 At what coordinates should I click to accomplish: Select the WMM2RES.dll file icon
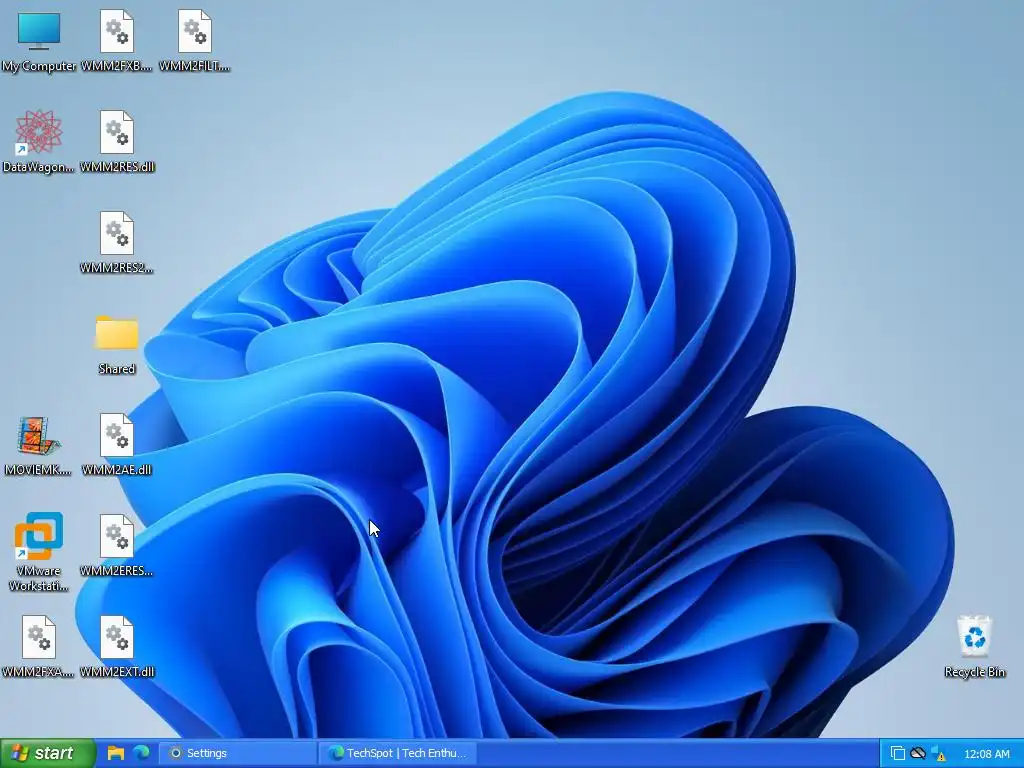(117, 141)
